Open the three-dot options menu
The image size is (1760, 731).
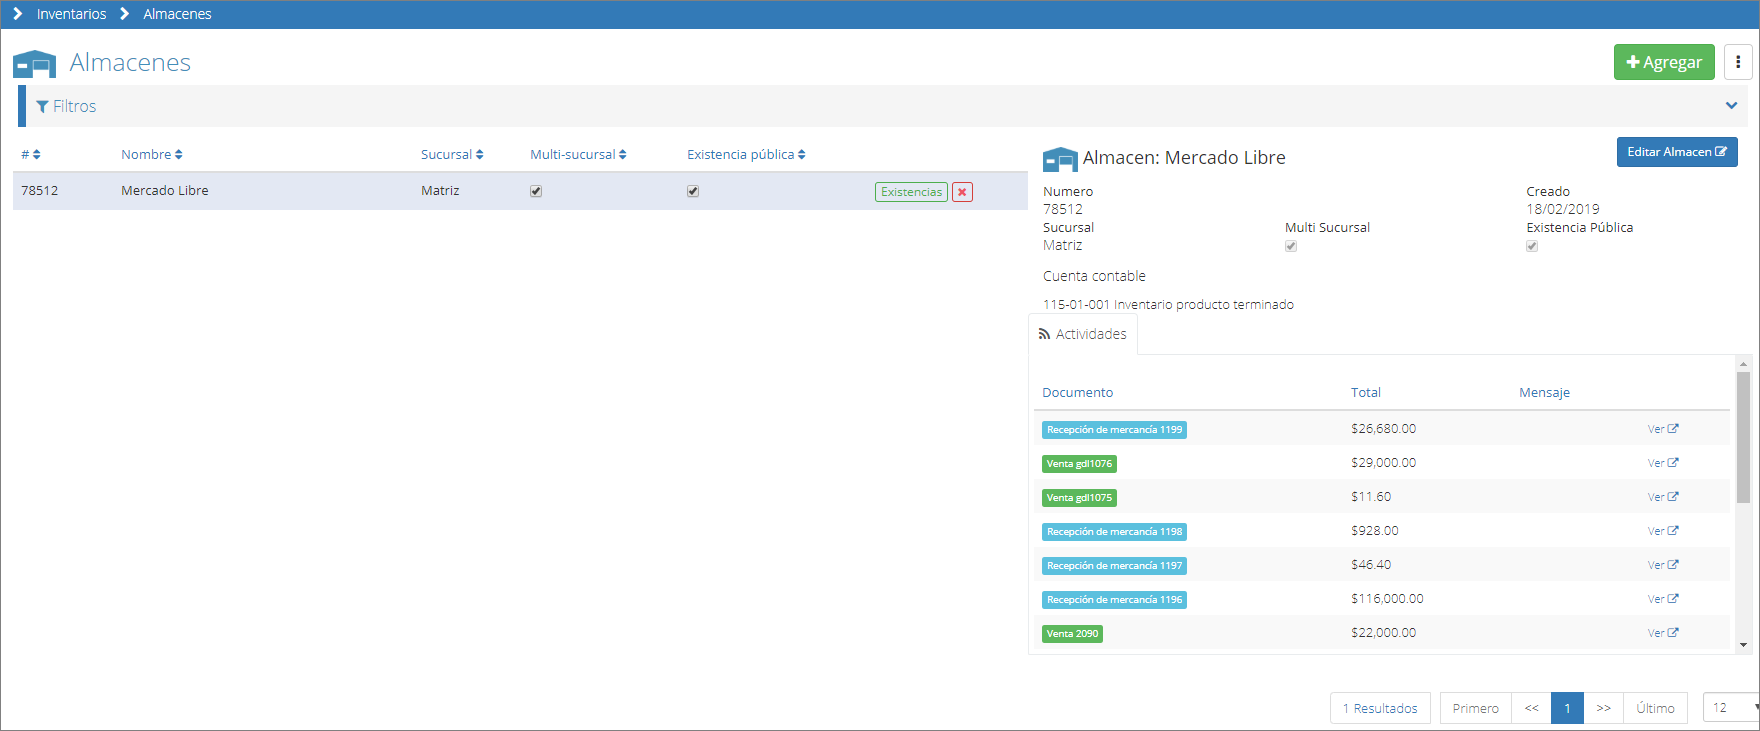point(1738,62)
